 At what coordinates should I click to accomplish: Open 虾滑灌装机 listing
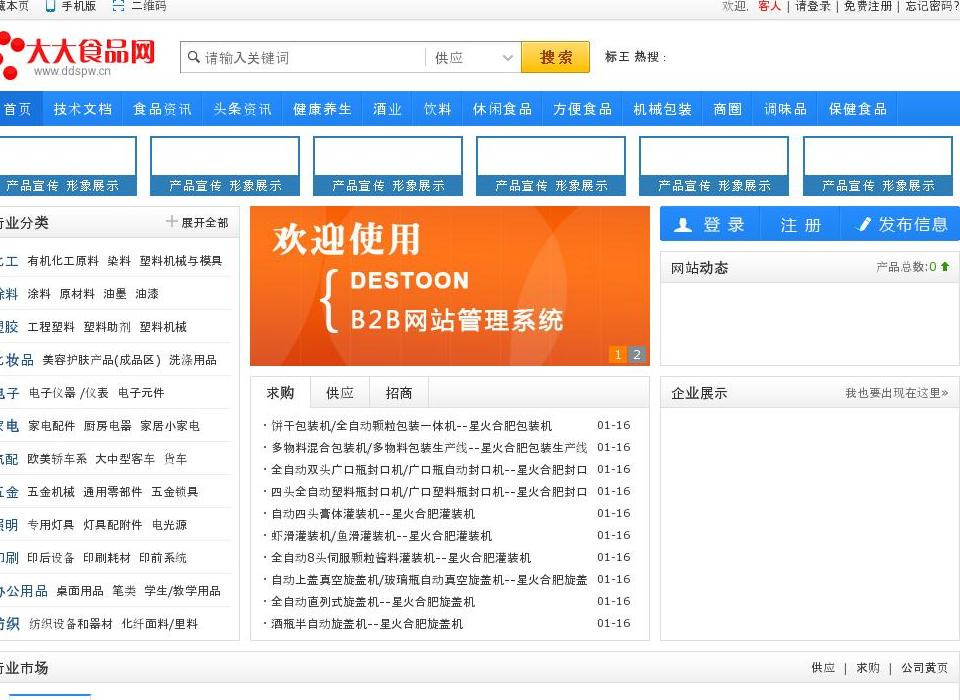(381, 536)
